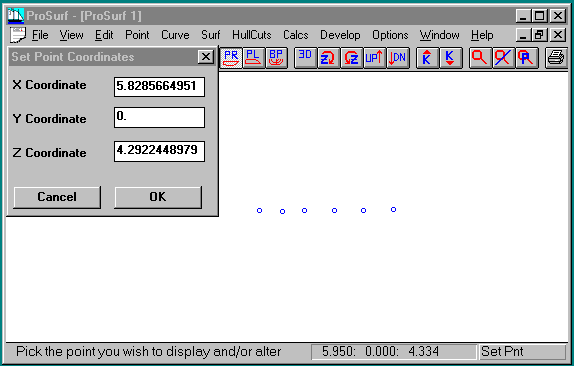Open the Curve menu
Screen dimensions: 574x367
[x=175, y=35]
